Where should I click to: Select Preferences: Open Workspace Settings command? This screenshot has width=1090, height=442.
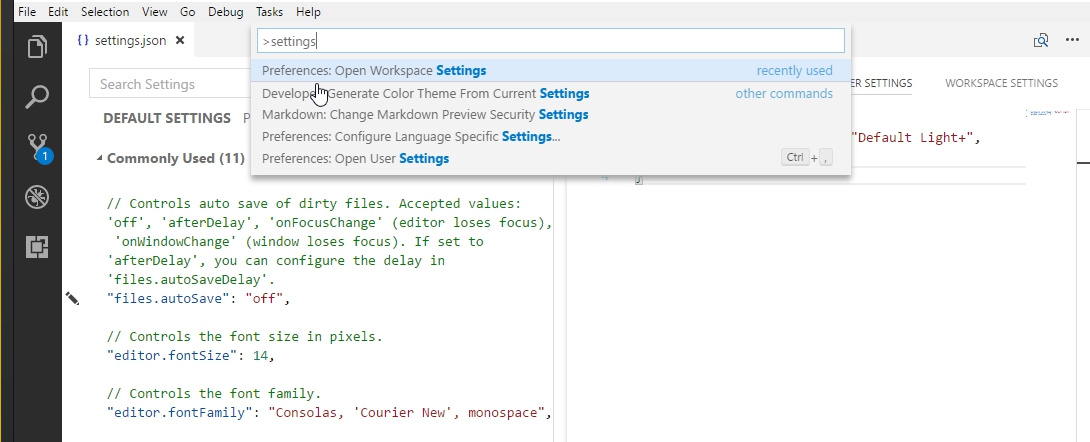click(551, 70)
